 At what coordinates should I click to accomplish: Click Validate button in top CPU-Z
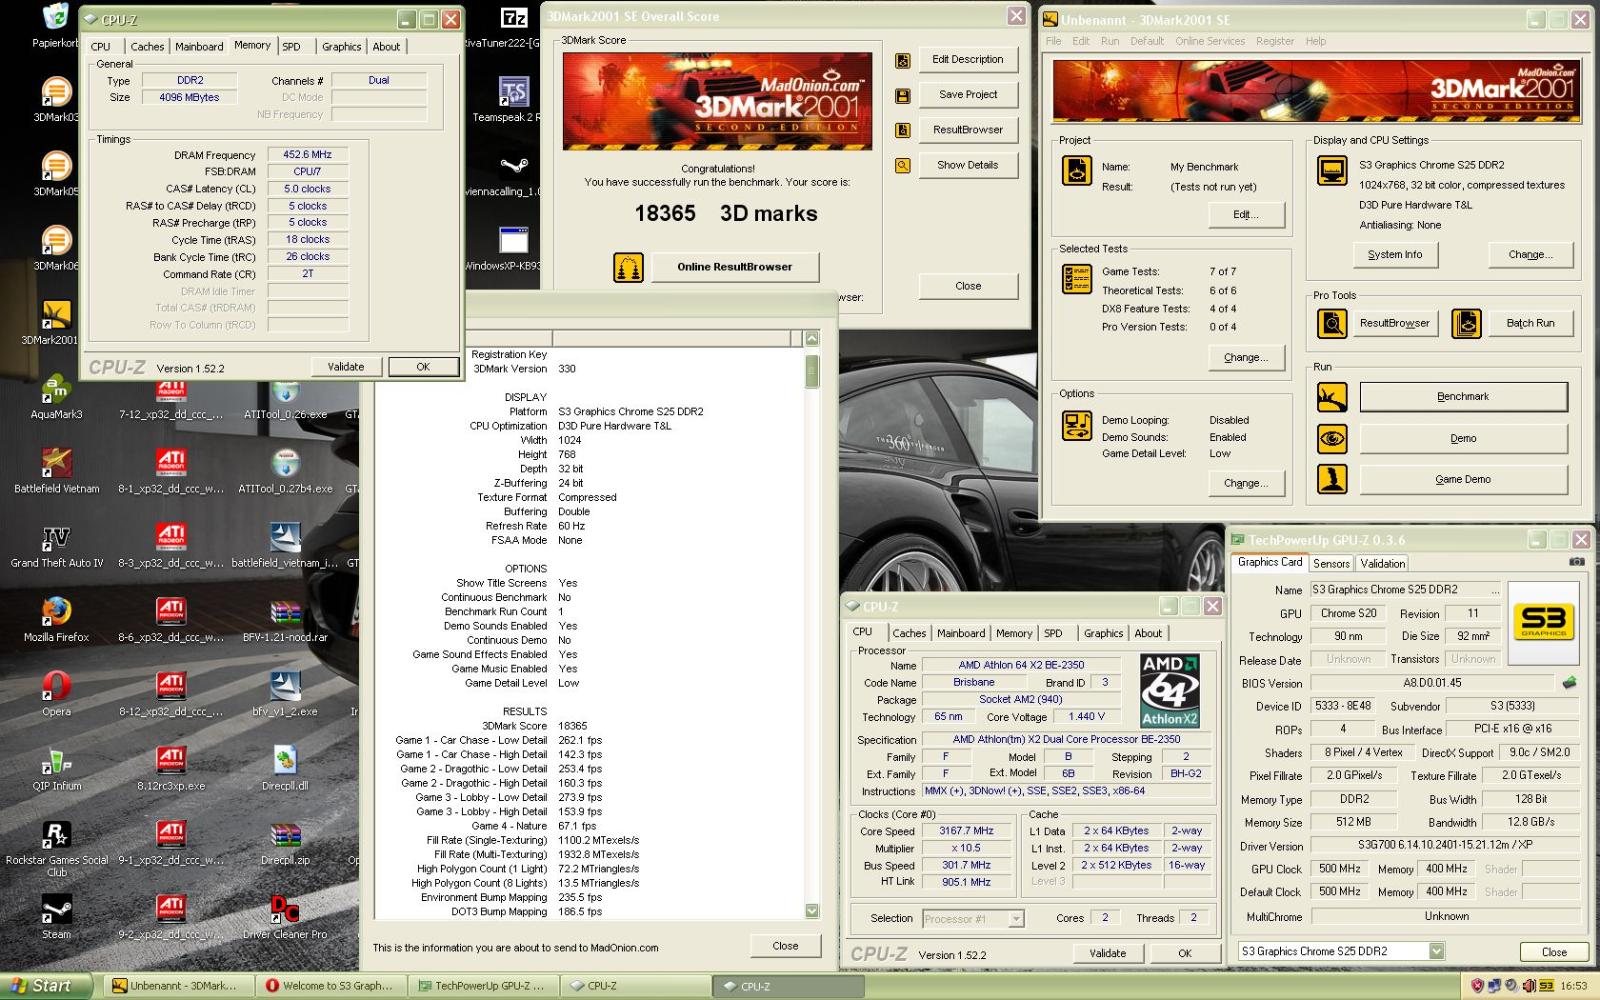pyautogui.click(x=346, y=367)
